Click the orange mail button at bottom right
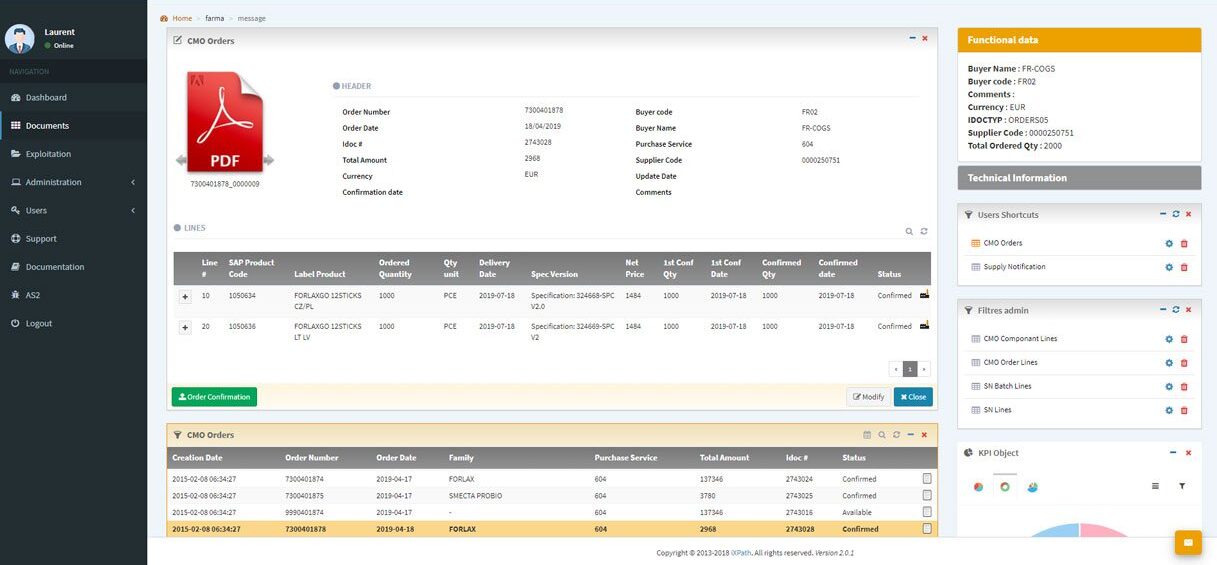 tap(1188, 542)
